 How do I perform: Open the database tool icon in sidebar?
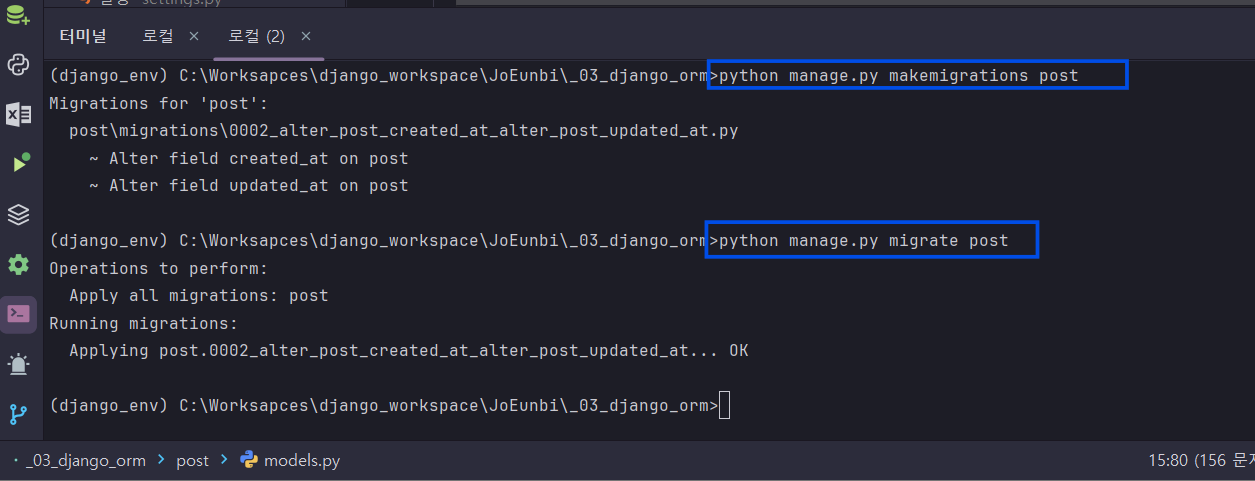pos(18,15)
